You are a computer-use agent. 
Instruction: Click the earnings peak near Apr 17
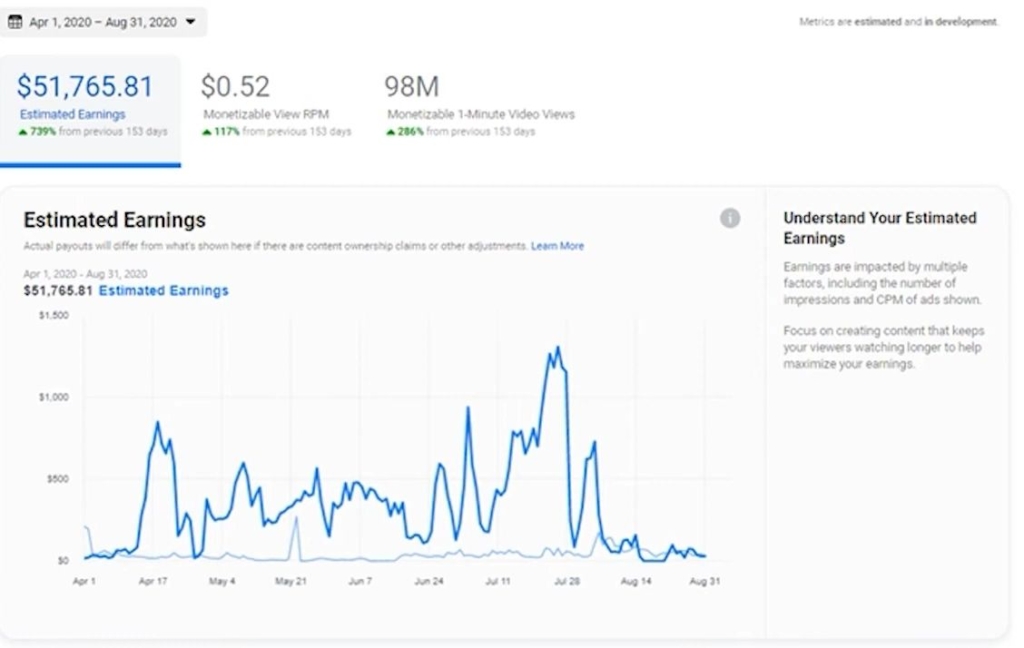point(157,423)
